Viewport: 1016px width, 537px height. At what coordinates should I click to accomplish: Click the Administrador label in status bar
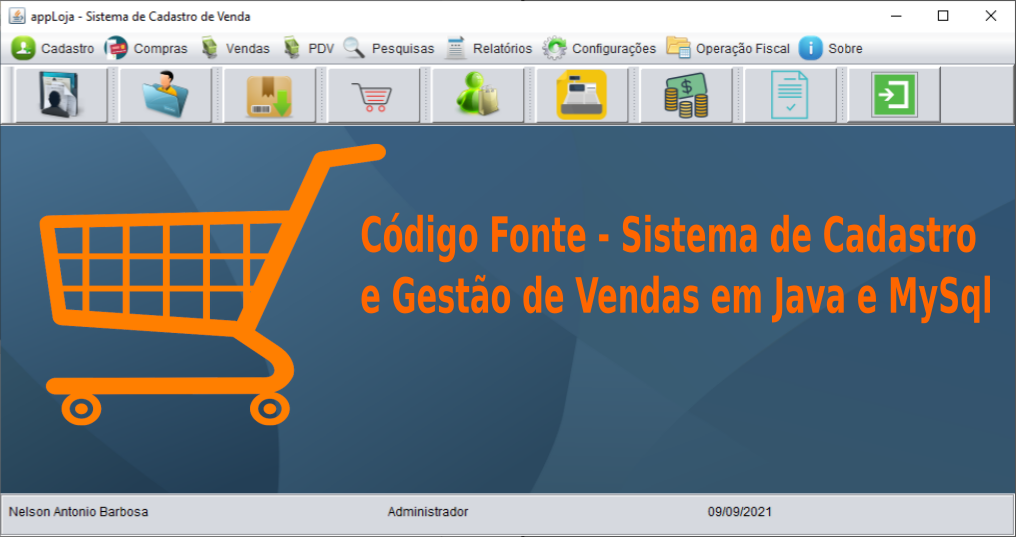click(x=427, y=512)
